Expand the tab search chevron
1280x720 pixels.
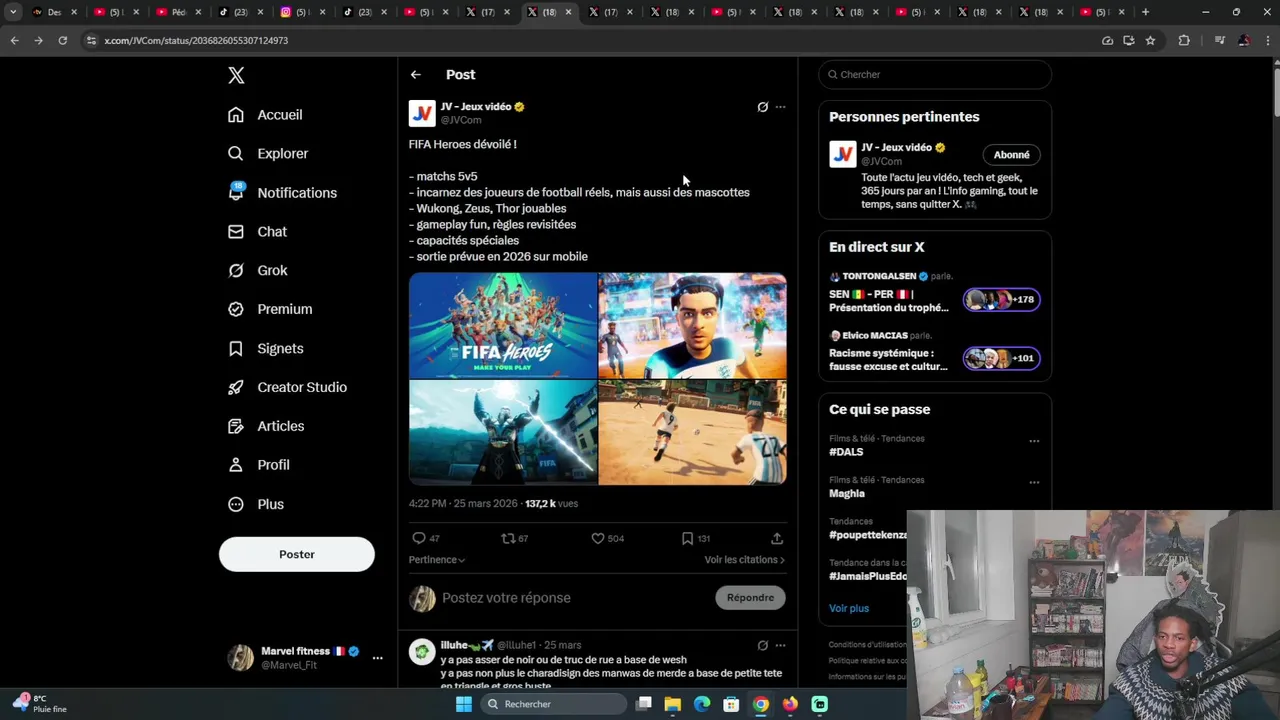pos(13,12)
